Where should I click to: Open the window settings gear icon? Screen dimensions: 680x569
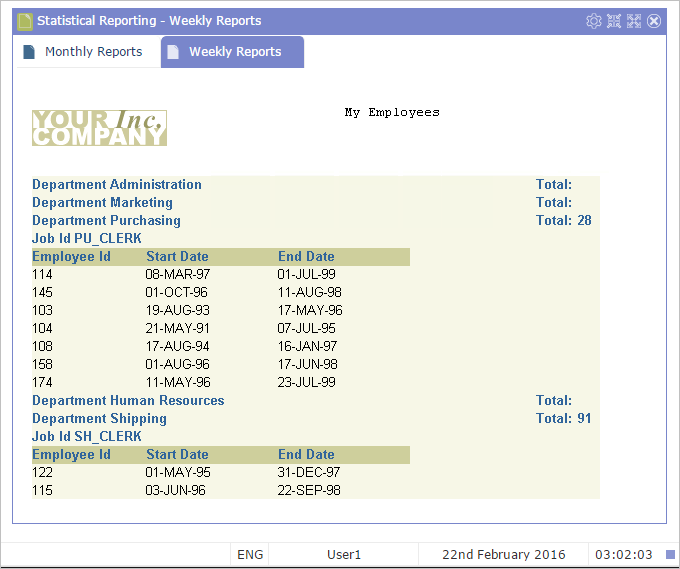pos(594,21)
